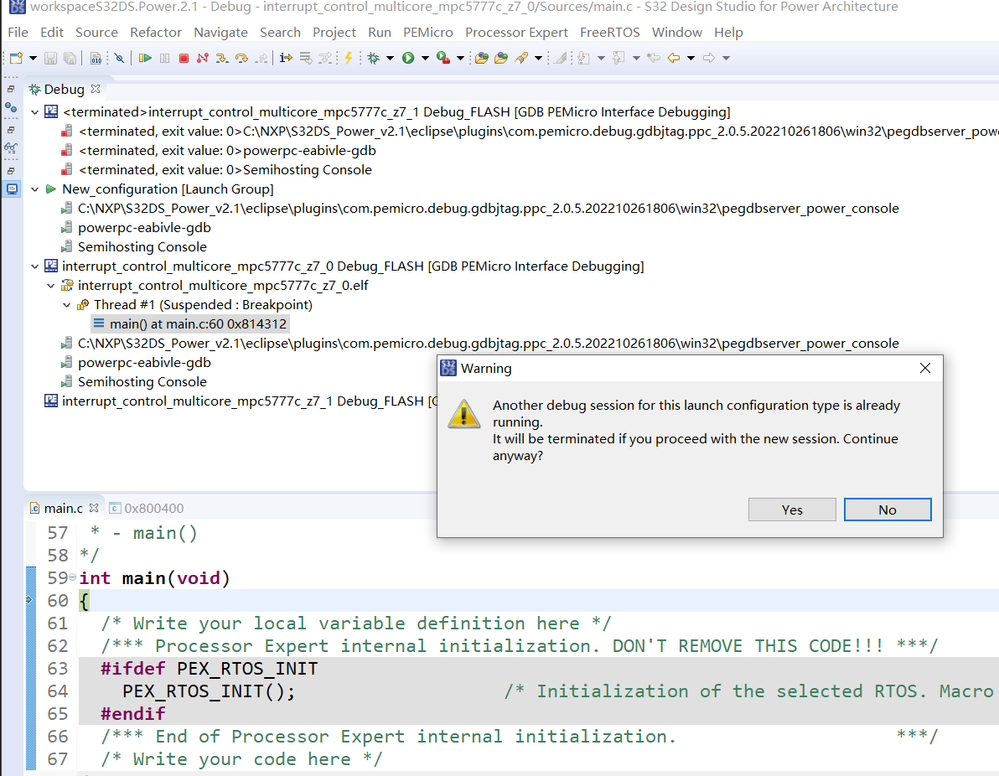Open the Processor Expert menu

pyautogui.click(x=516, y=32)
